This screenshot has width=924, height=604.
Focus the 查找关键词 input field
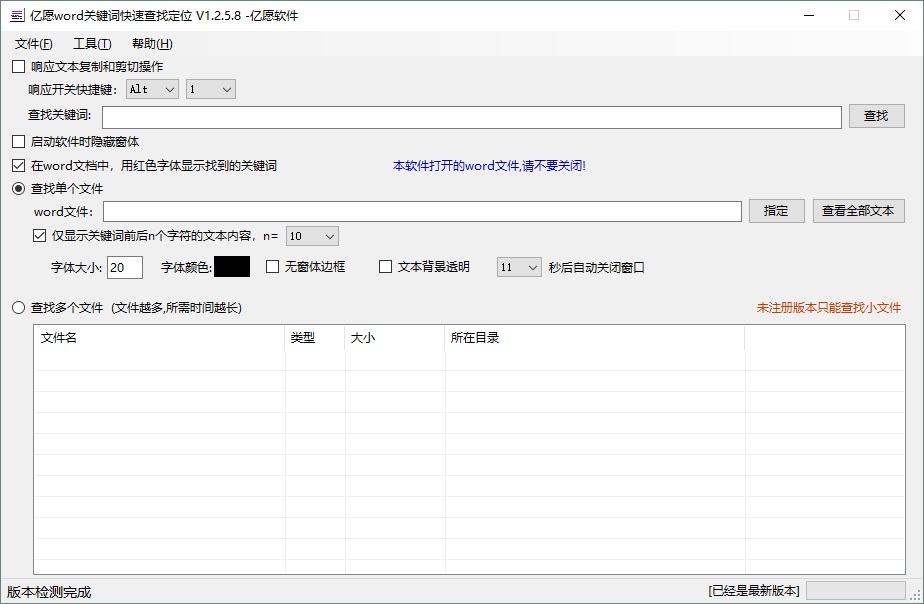pyautogui.click(x=471, y=117)
